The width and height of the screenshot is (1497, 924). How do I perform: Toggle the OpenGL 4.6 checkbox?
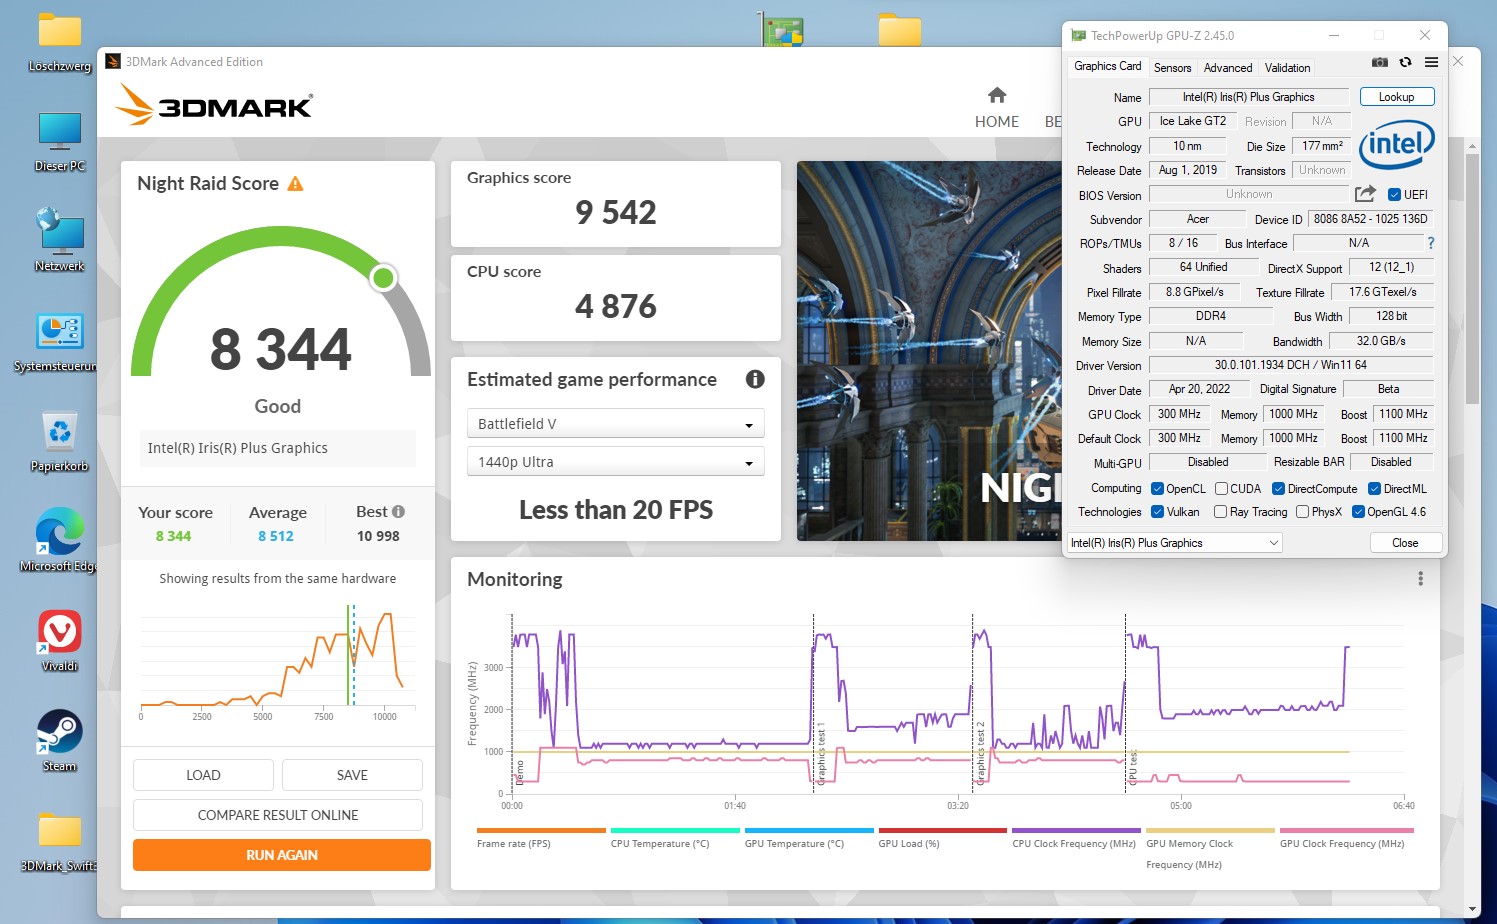click(x=1358, y=512)
